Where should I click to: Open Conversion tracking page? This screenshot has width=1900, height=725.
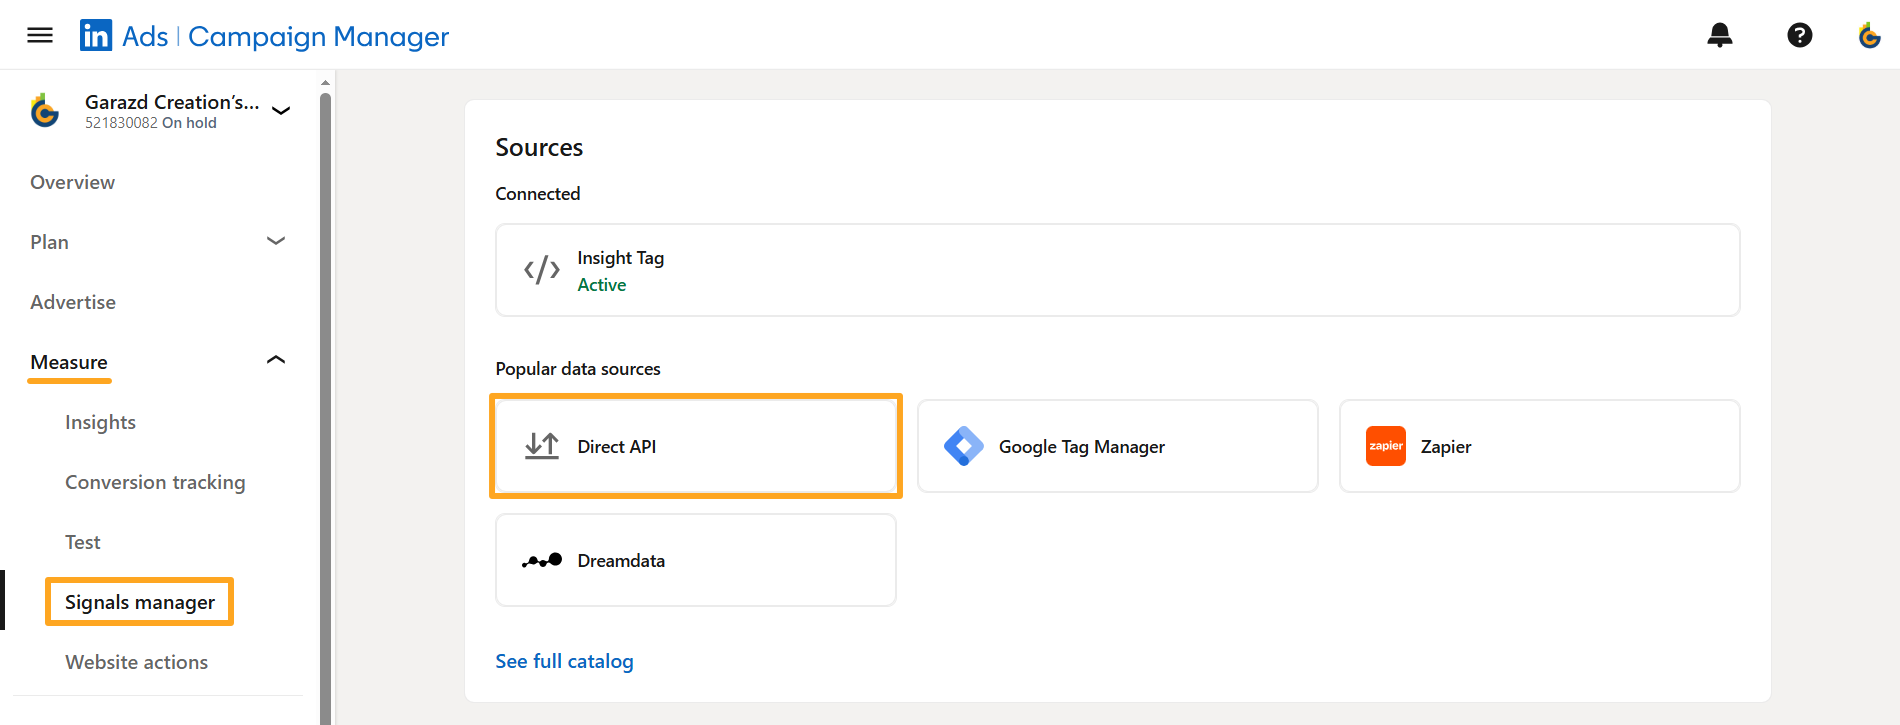click(155, 482)
